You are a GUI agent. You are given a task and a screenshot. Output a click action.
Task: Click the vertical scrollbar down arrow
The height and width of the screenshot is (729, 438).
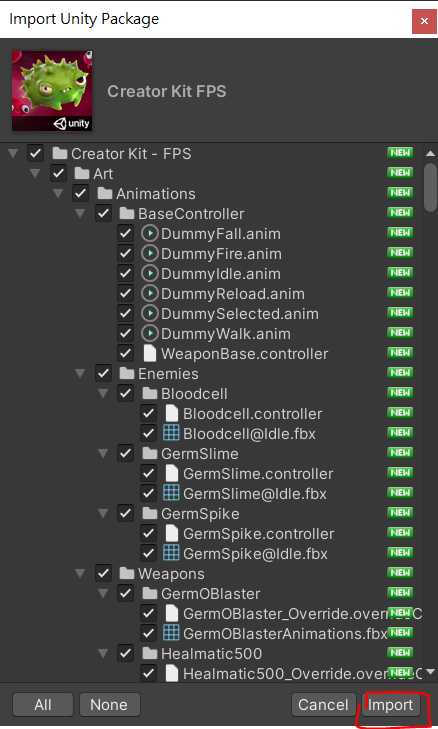click(430, 671)
